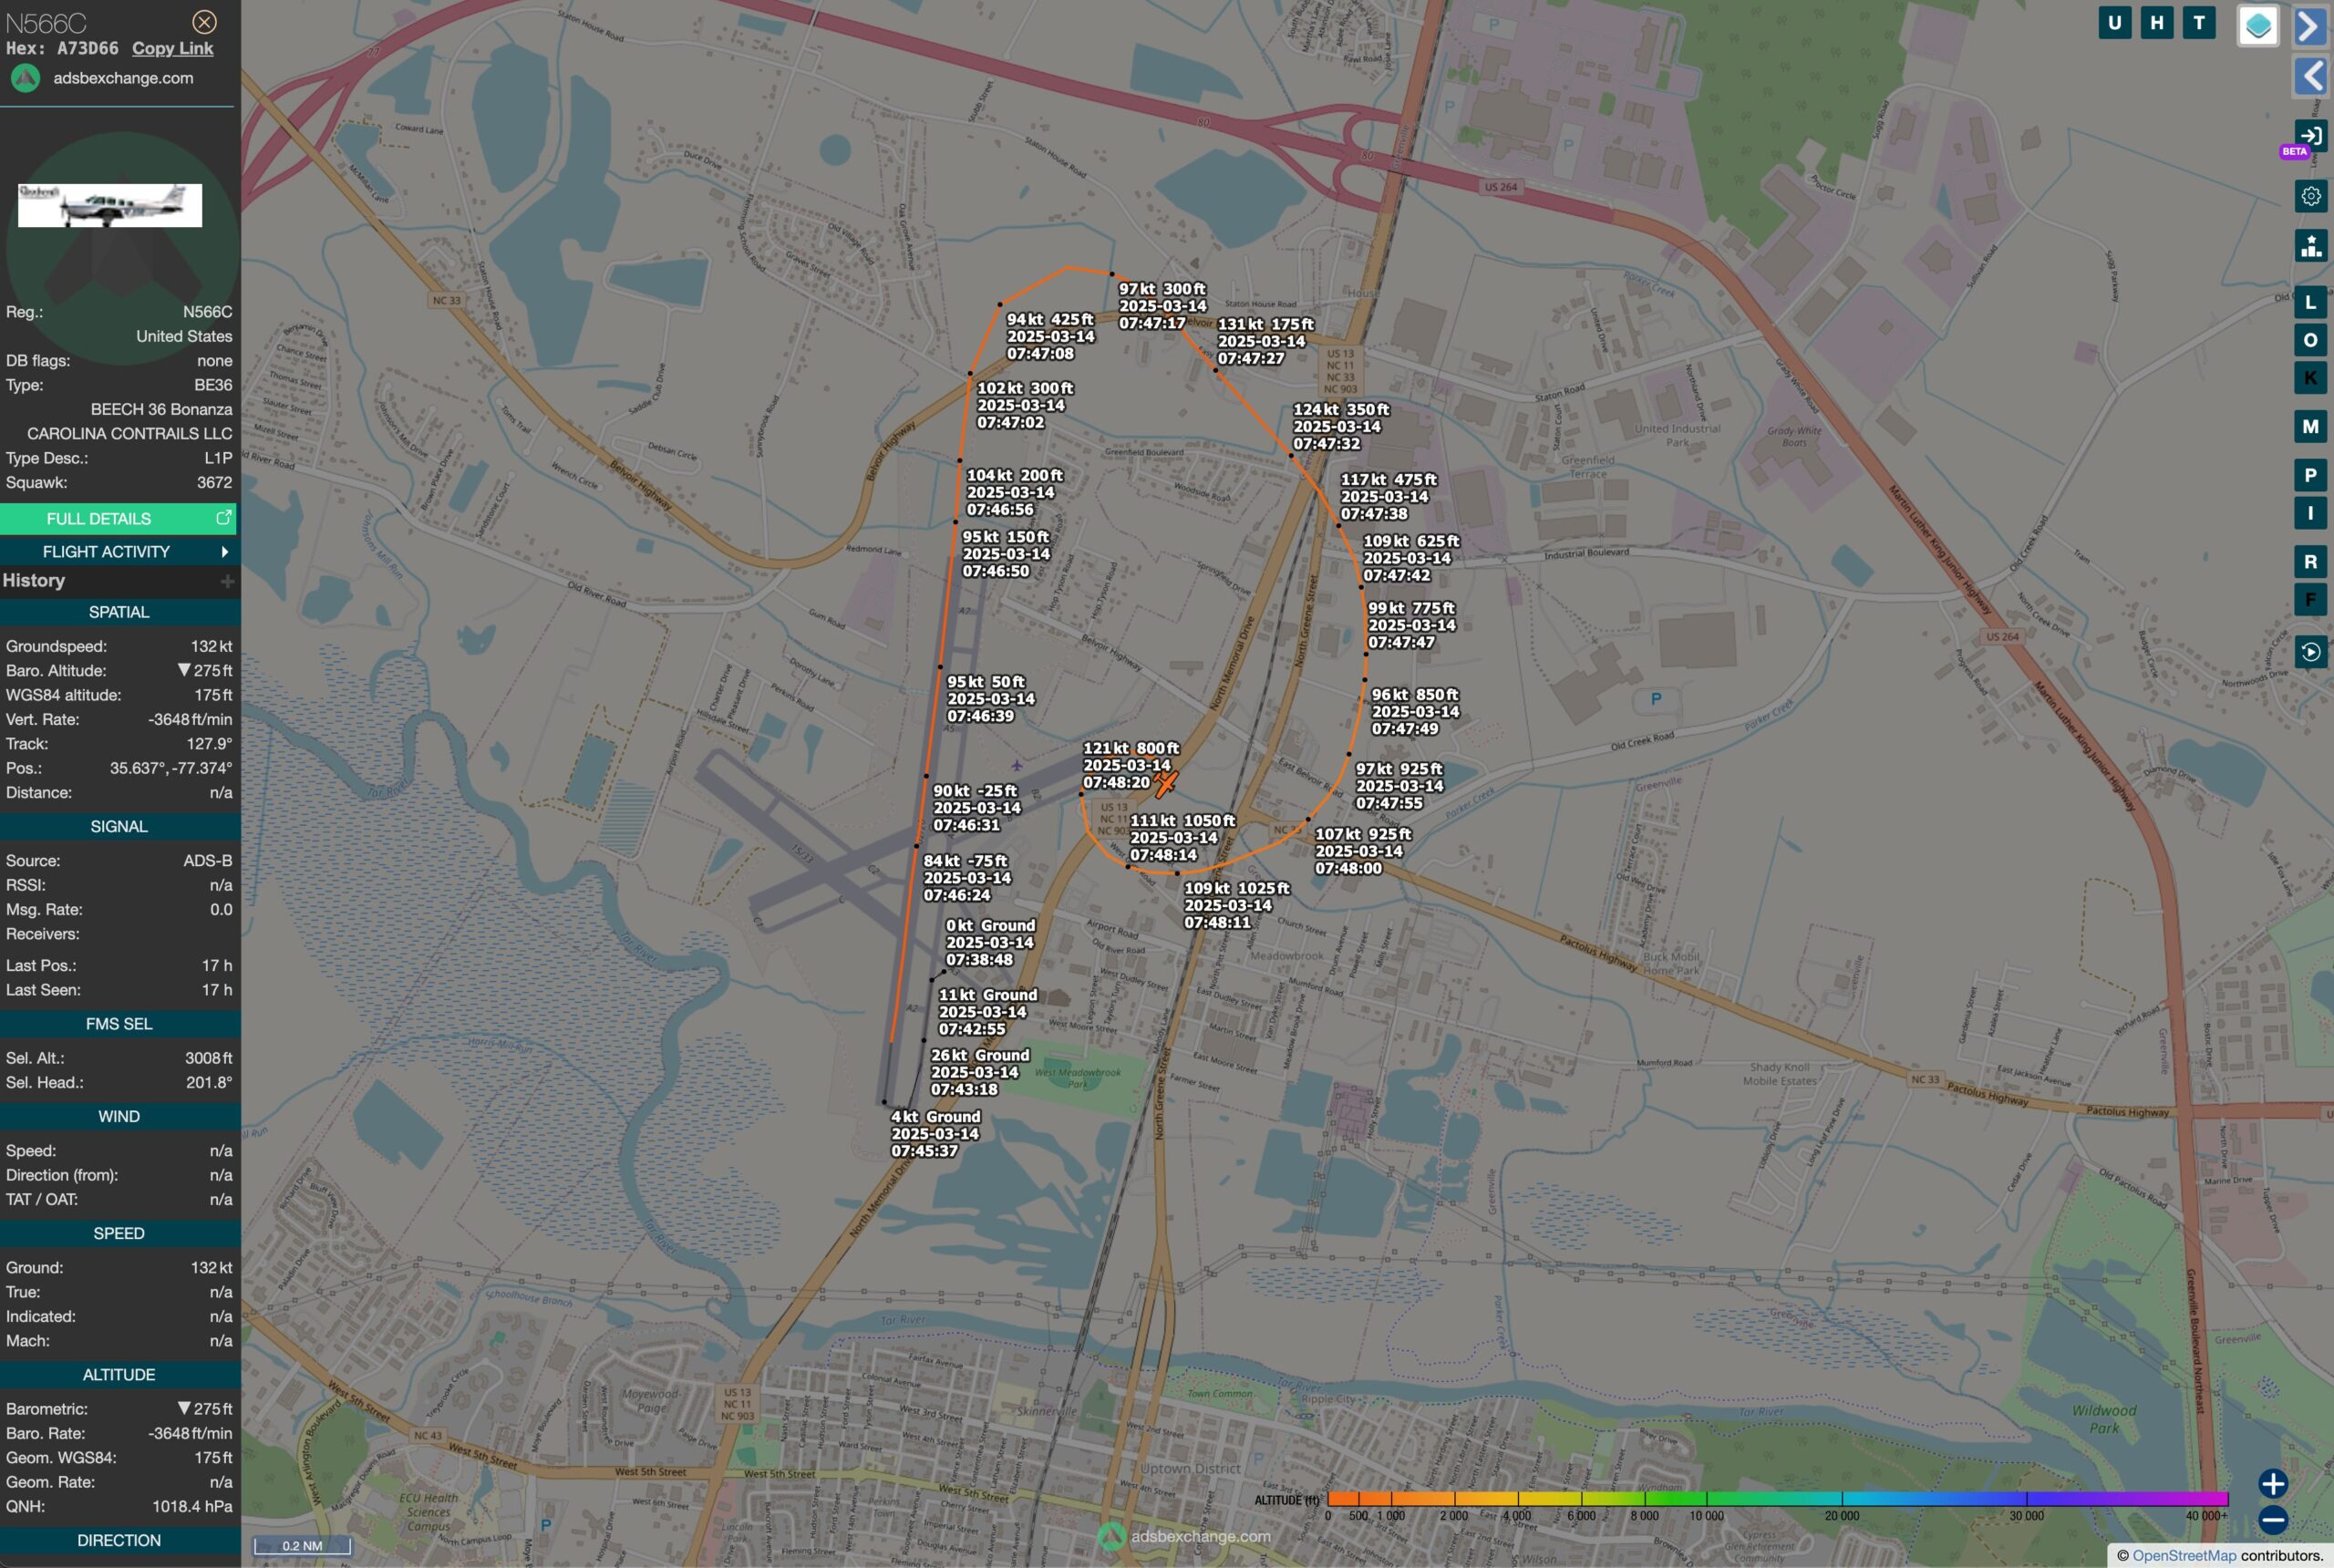Toggle the K map button
This screenshot has width=2334, height=1568.
tap(2310, 378)
